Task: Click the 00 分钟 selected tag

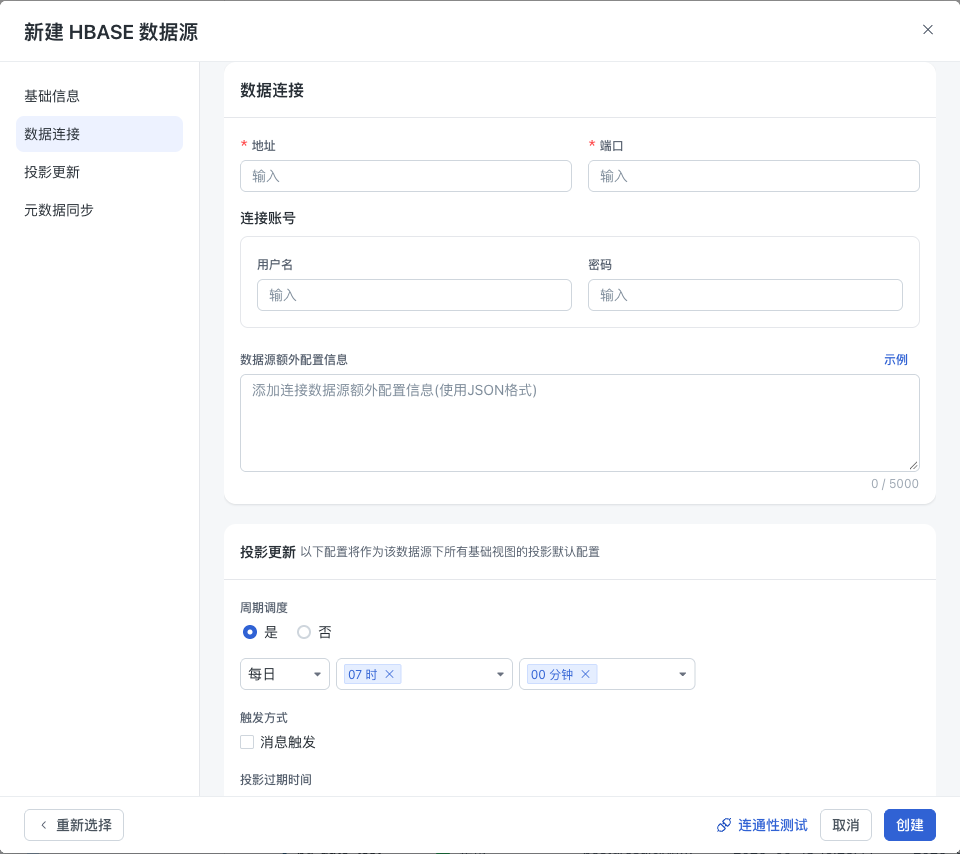Action: tap(562, 674)
